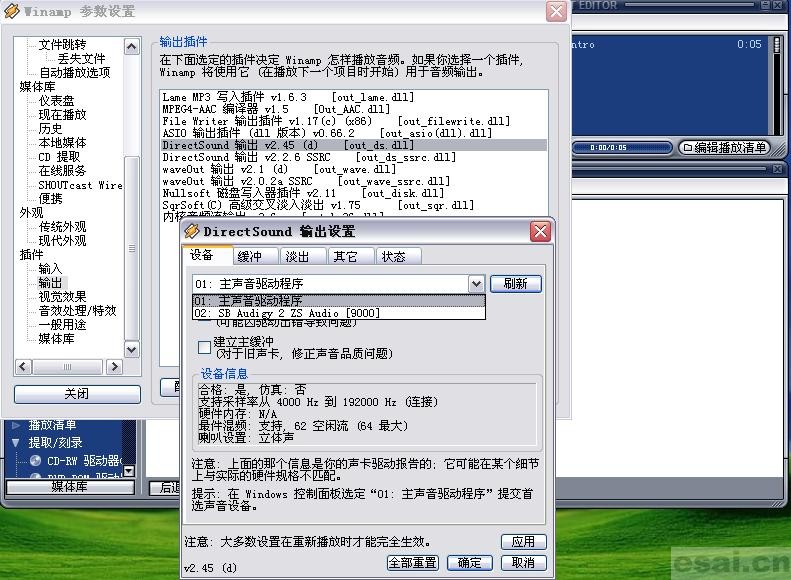This screenshot has width=791, height=580.
Task: Click the 全部重置 reset all button
Action: click(412, 562)
